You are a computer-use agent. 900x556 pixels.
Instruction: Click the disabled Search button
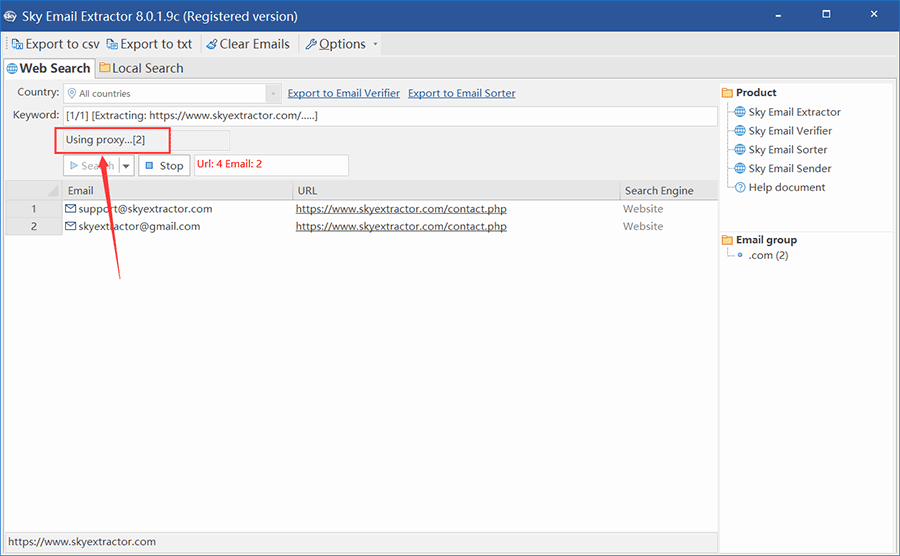[91, 166]
